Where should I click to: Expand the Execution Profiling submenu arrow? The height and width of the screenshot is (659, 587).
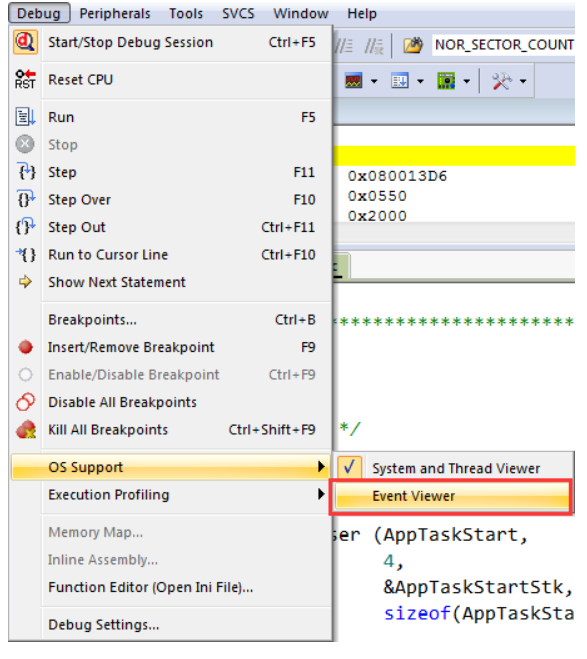[x=321, y=494]
